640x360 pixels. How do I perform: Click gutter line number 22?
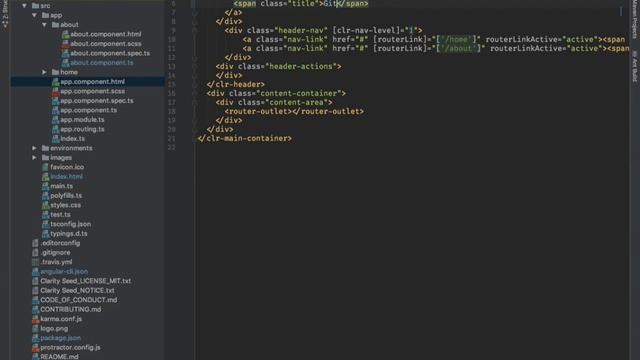171,147
